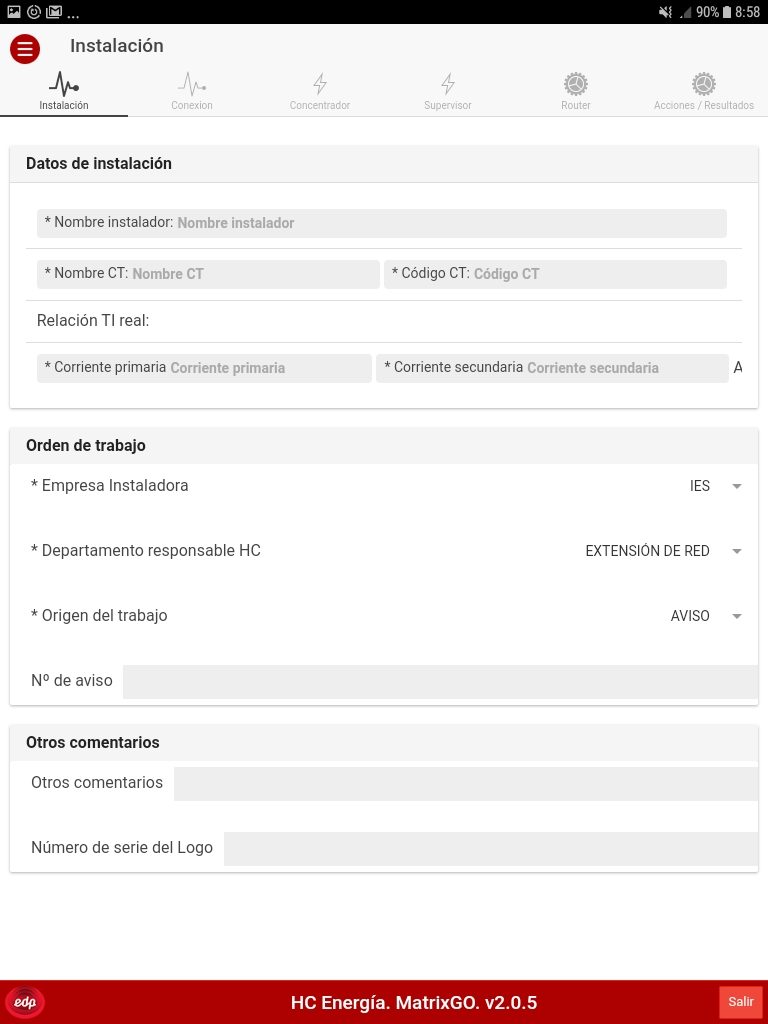The height and width of the screenshot is (1024, 768).
Task: Tap the edp logo in footer
Action: click(x=25, y=1002)
